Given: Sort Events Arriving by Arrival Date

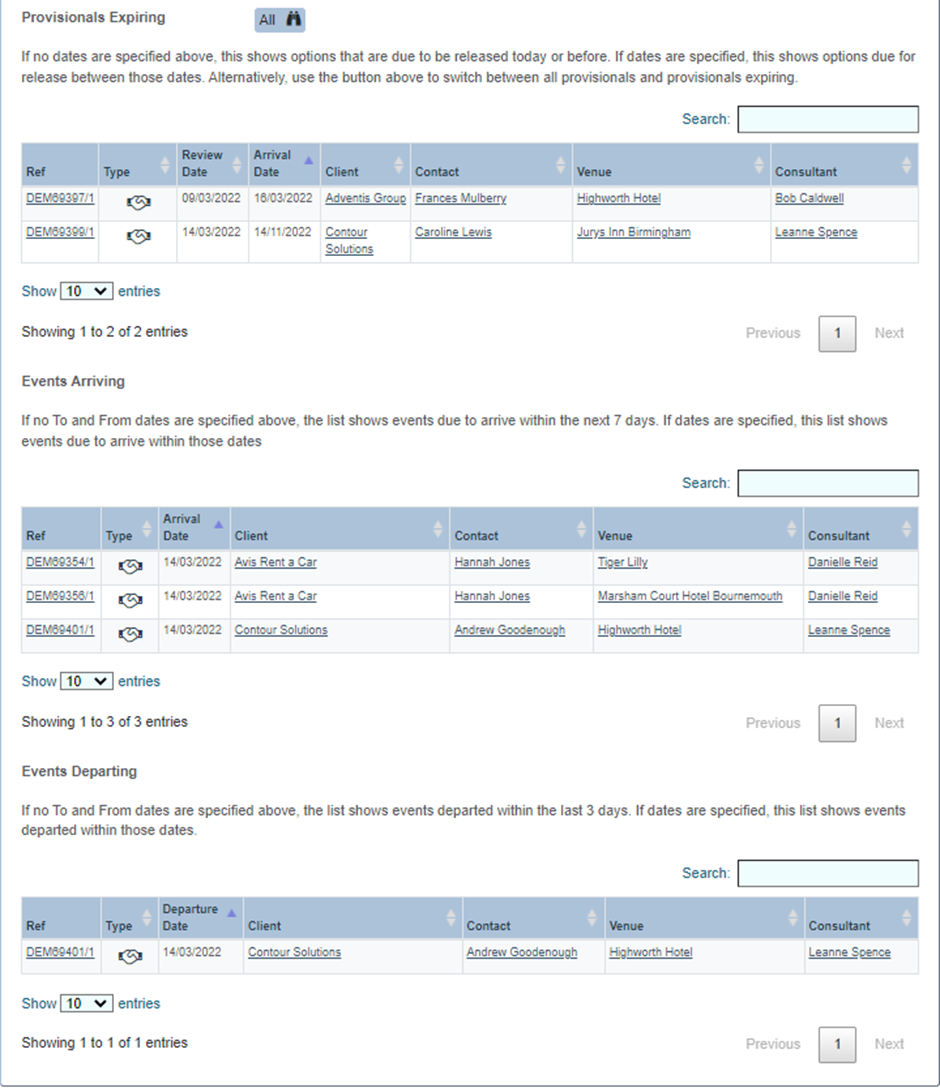Looking at the screenshot, I should pyautogui.click(x=194, y=527).
